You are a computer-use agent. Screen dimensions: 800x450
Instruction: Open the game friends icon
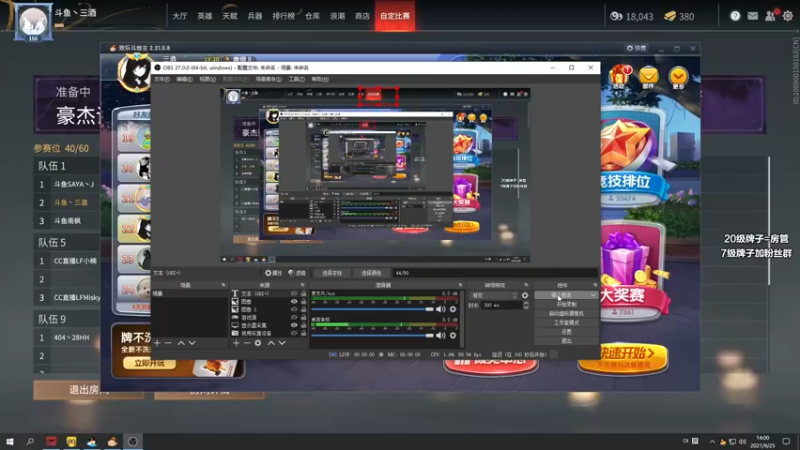tap(770, 16)
